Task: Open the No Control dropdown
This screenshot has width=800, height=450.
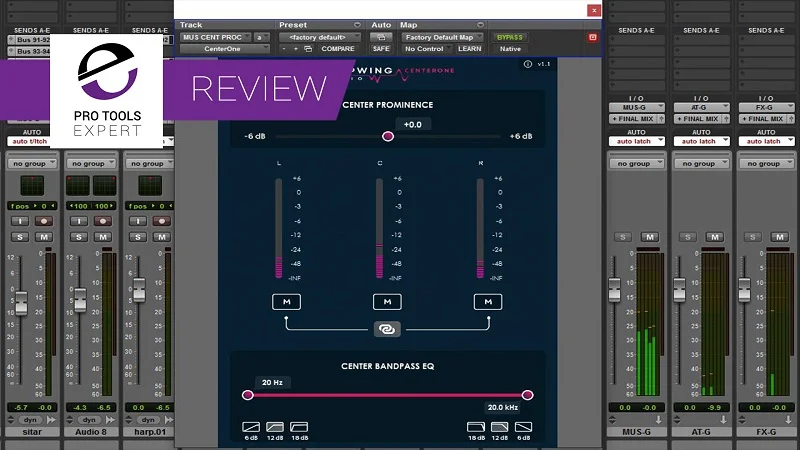Action: tap(427, 49)
